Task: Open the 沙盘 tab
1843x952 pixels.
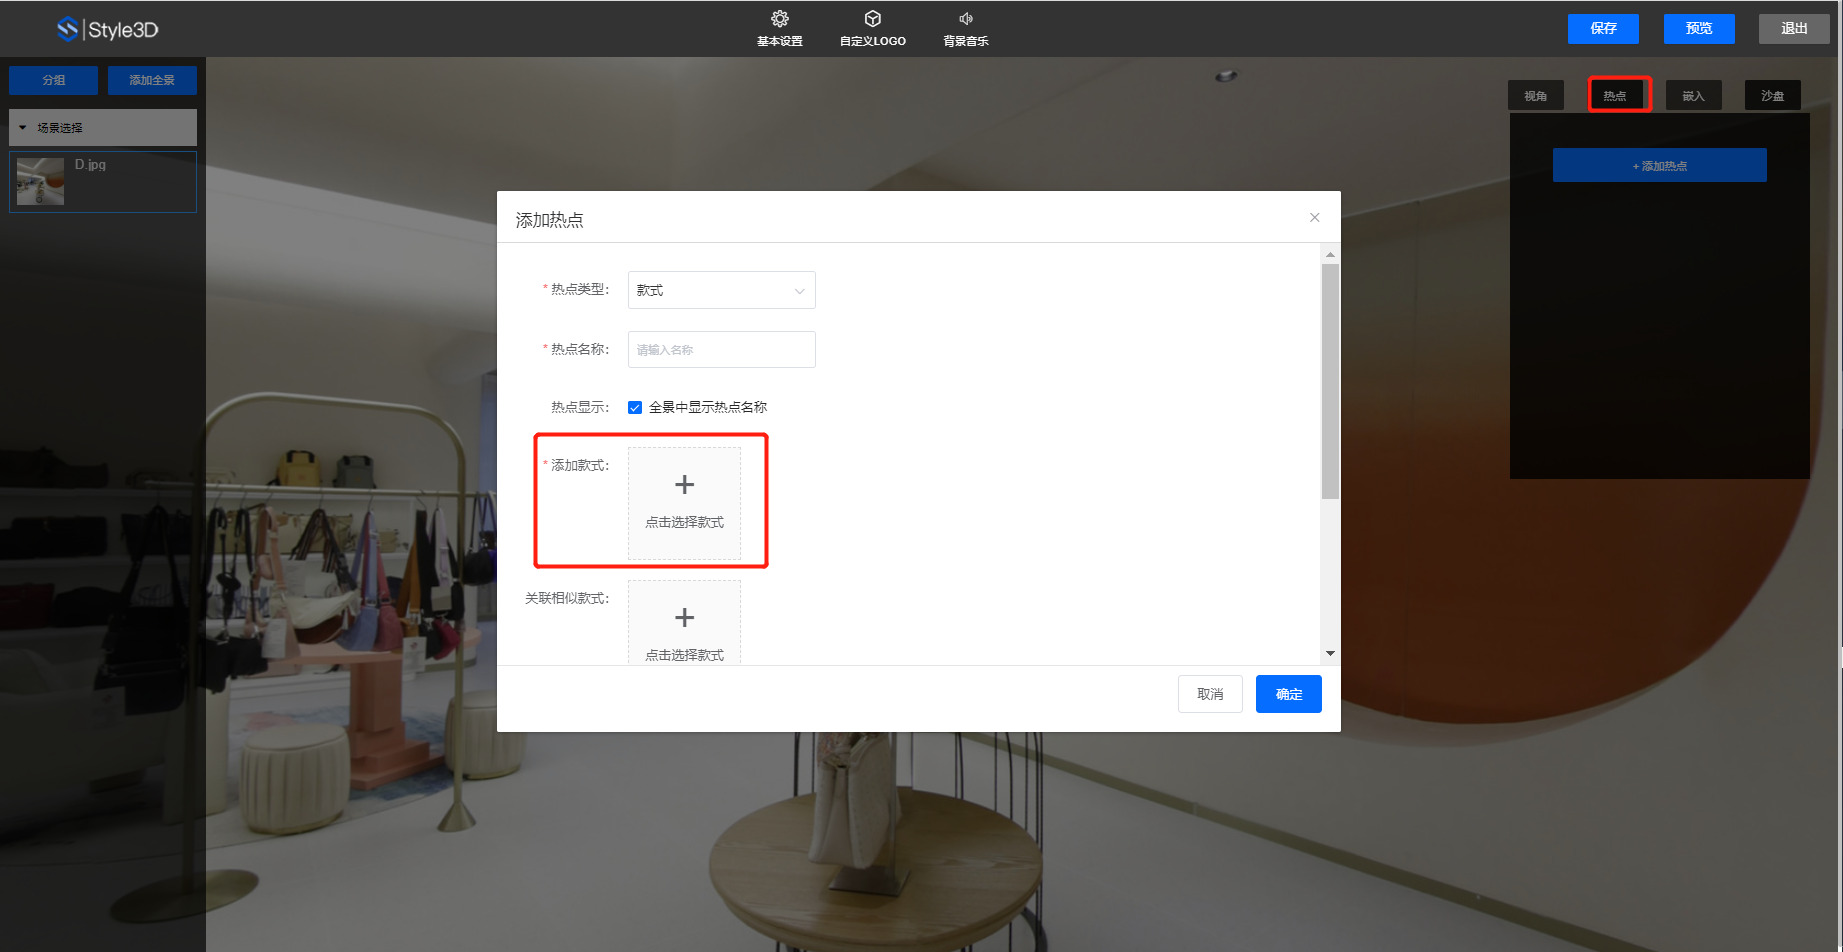Action: point(1772,96)
